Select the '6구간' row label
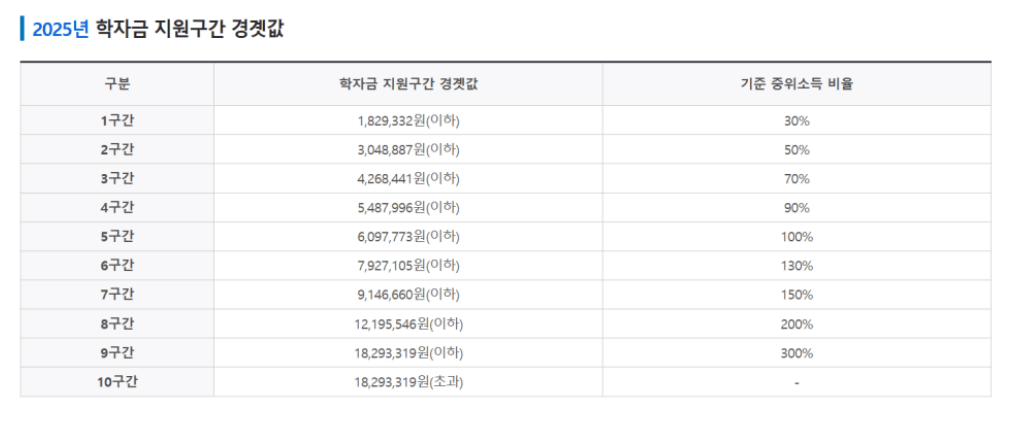The width and height of the screenshot is (1025, 428). [x=117, y=266]
